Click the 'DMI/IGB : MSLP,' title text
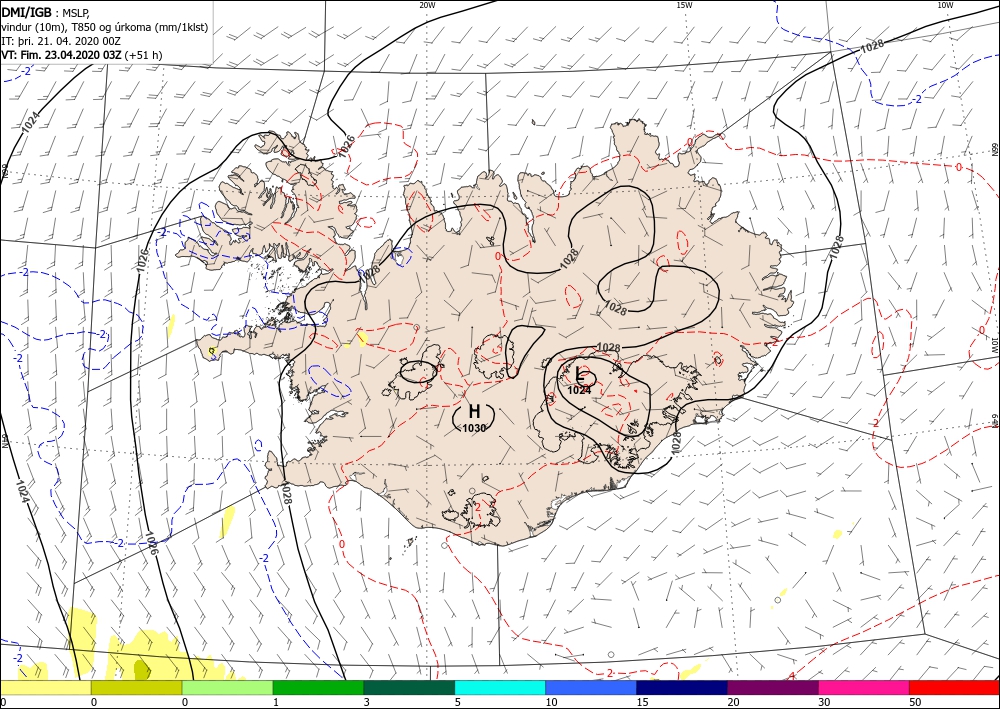1000x709 pixels. click(46, 12)
